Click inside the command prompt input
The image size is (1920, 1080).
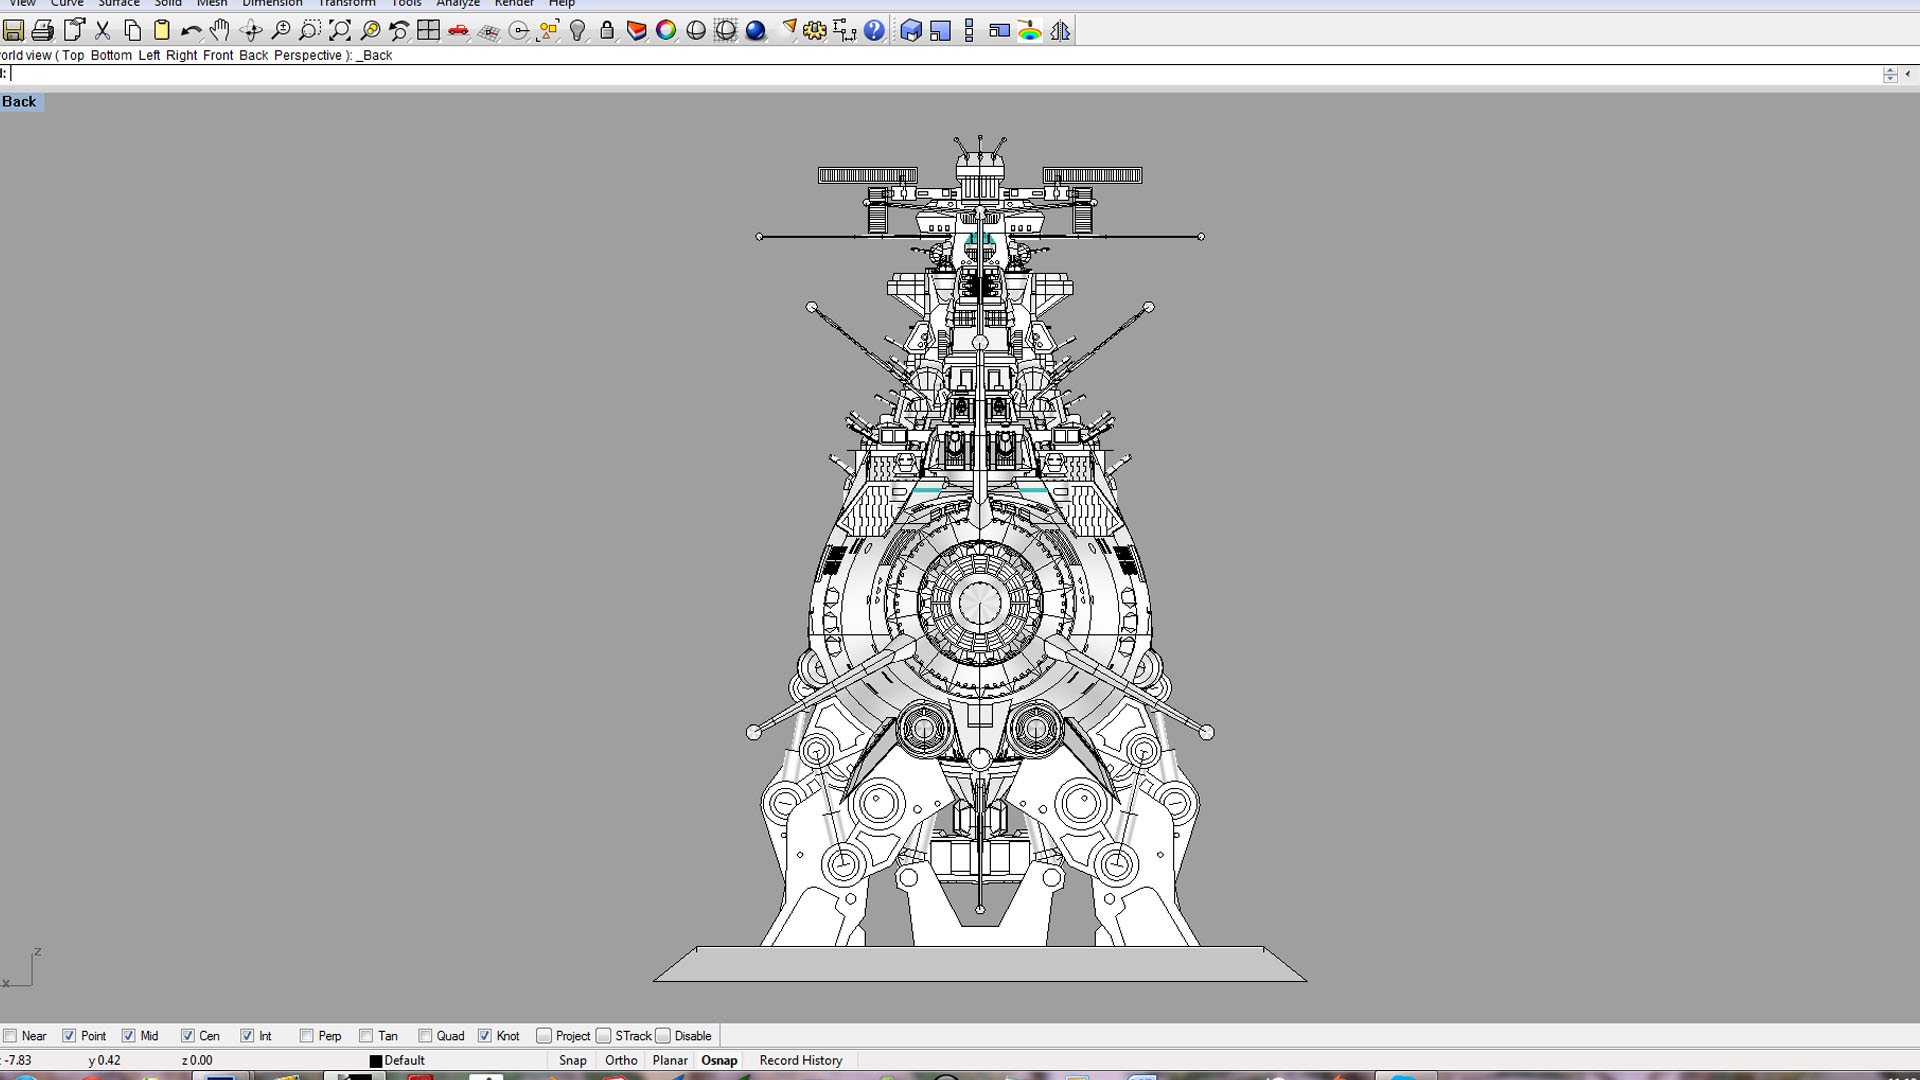click(x=945, y=74)
